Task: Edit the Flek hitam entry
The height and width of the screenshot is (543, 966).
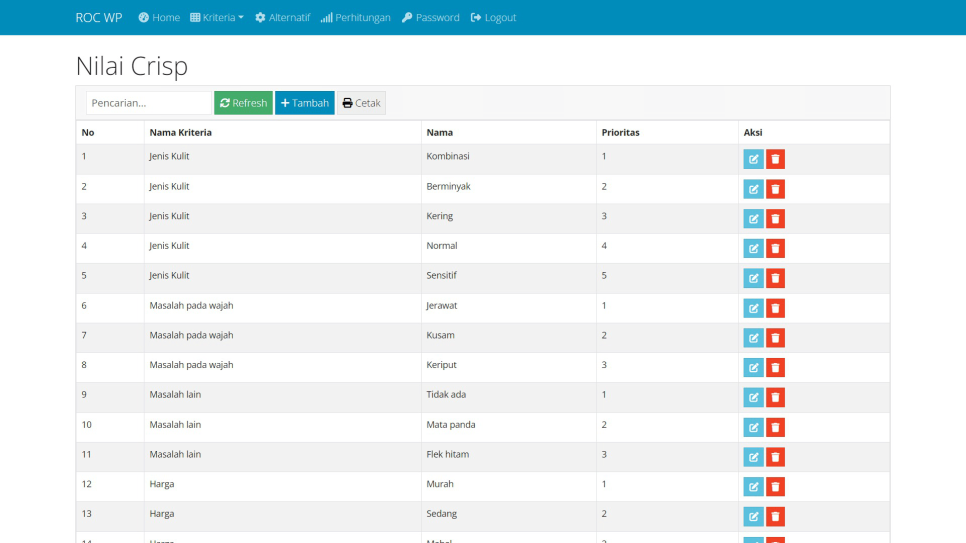Action: pos(753,457)
